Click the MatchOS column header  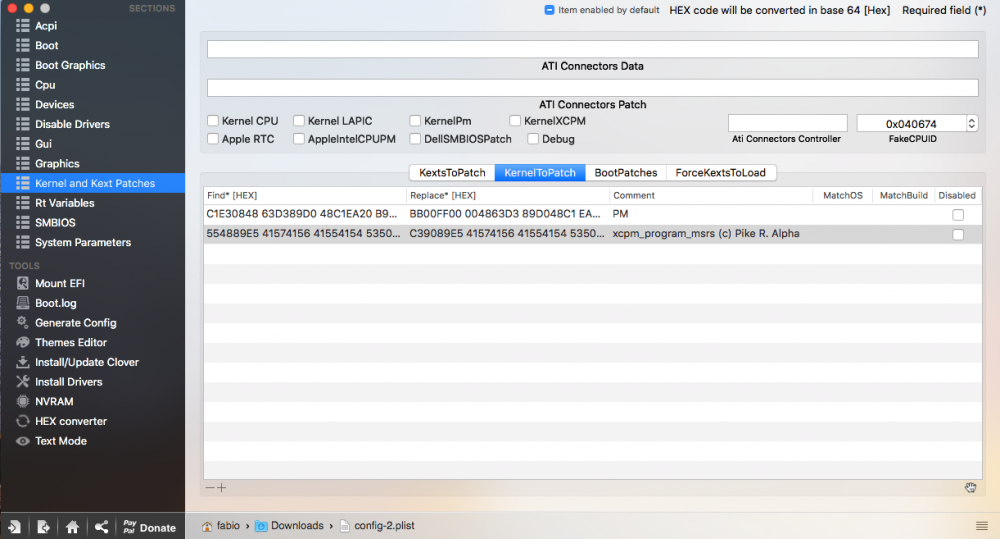pos(842,195)
